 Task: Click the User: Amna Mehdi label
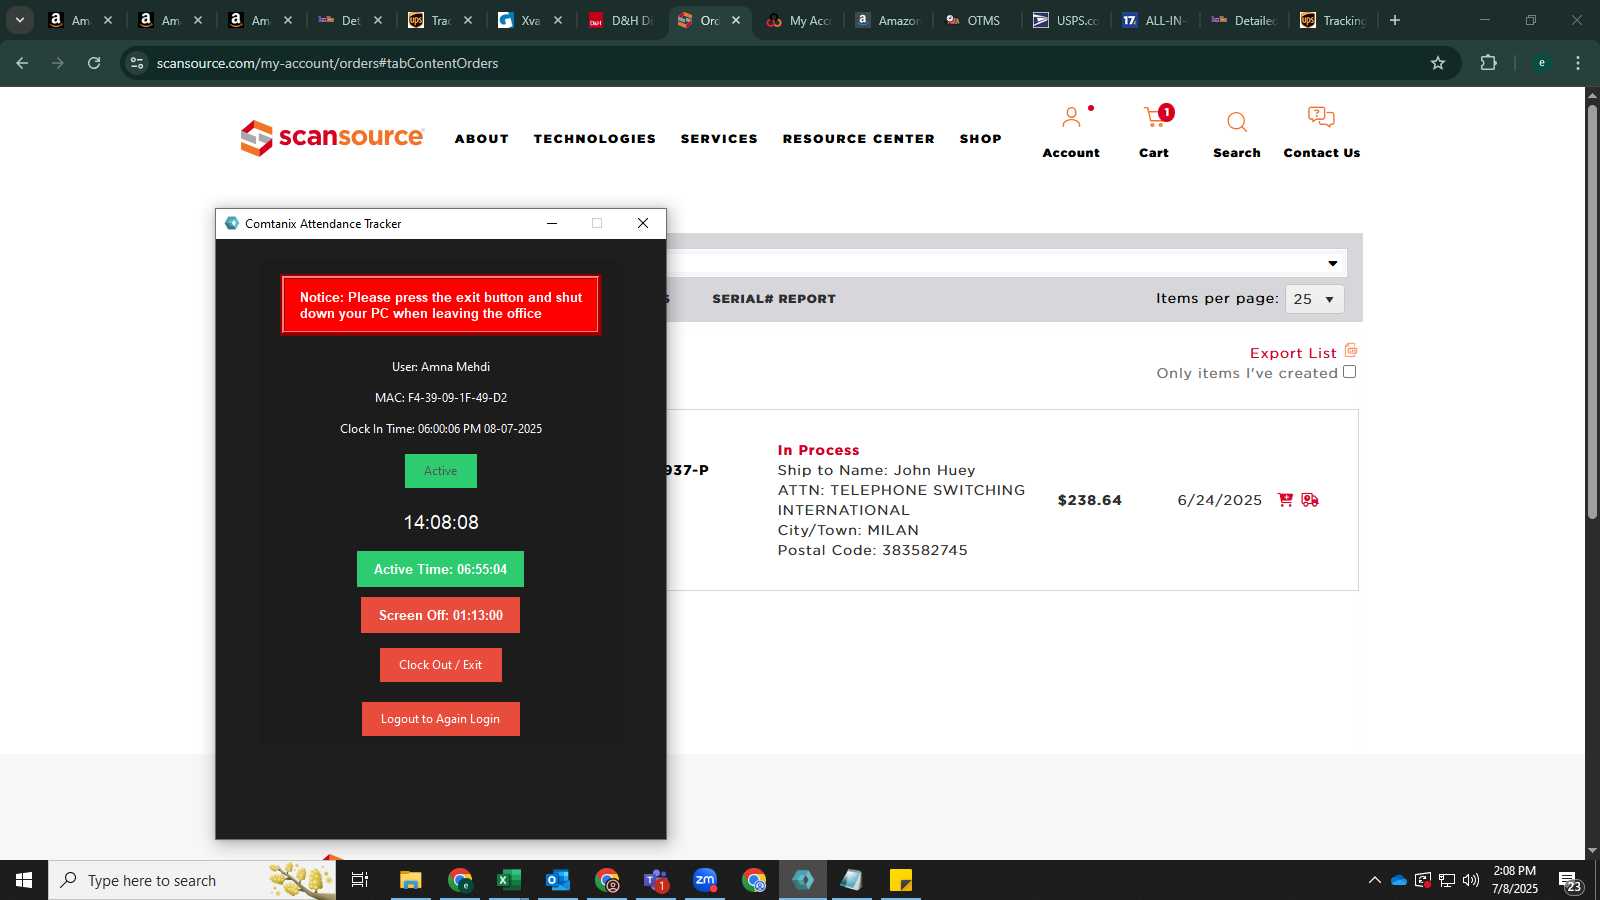coord(441,367)
